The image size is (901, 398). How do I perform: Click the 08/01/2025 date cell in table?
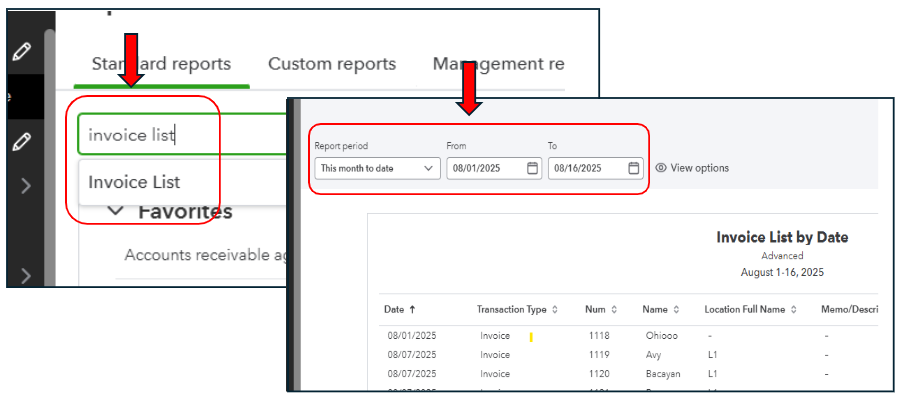[411, 336]
